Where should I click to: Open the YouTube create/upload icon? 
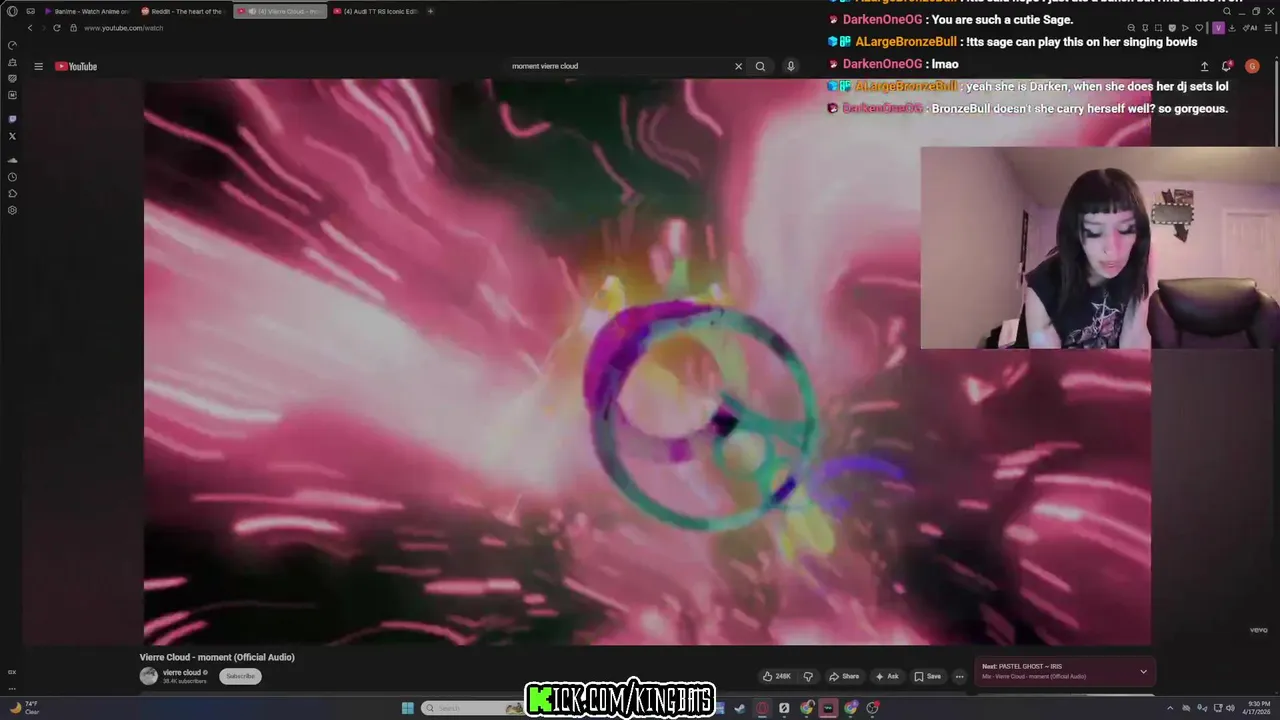tap(1204, 66)
